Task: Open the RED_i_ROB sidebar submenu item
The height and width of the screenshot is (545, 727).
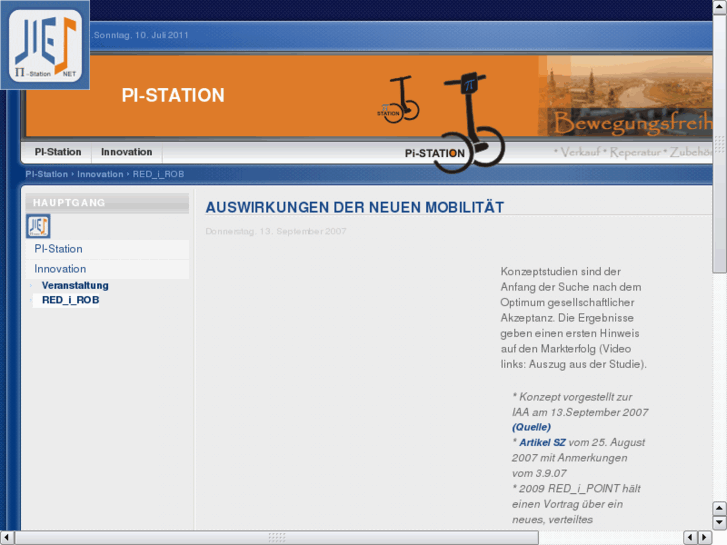Action: pos(70,300)
